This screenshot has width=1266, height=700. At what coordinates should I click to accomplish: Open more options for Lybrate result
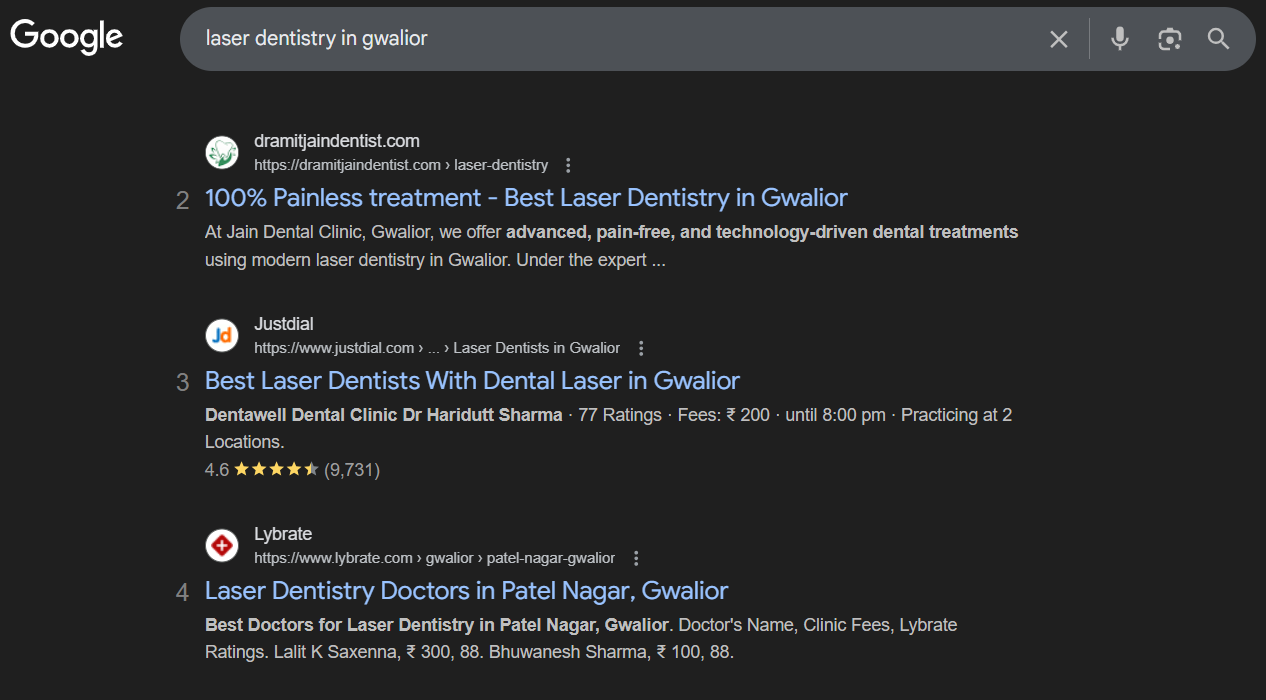click(636, 558)
